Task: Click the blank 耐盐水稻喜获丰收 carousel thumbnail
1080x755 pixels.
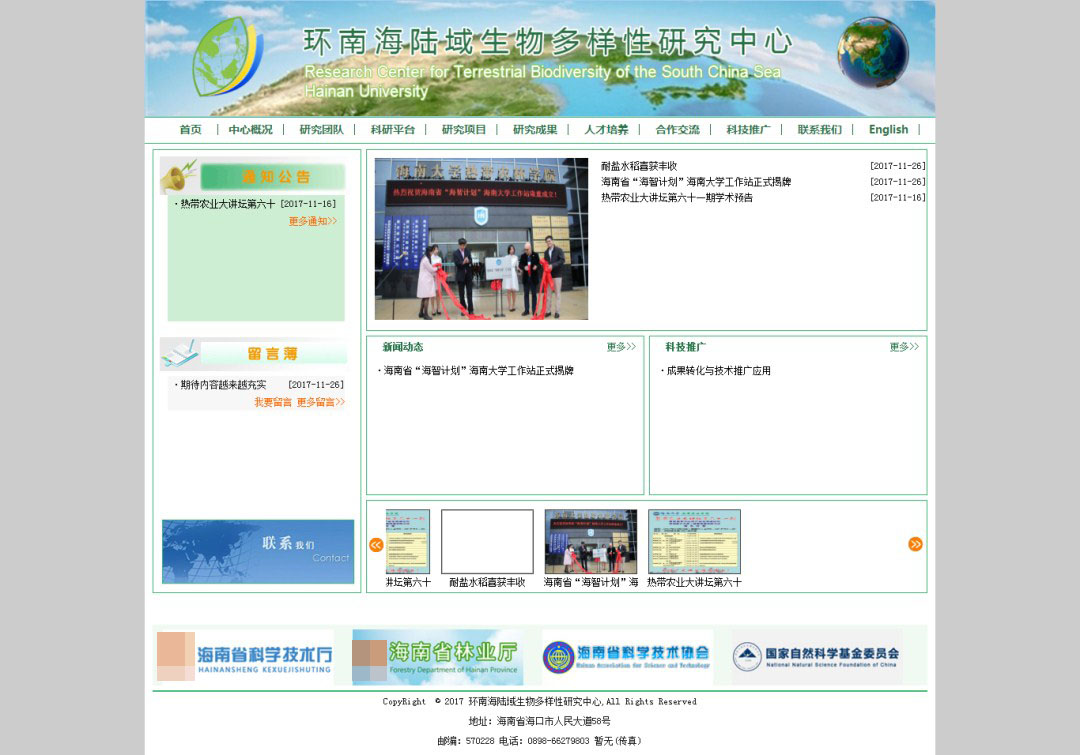Action: (x=487, y=542)
